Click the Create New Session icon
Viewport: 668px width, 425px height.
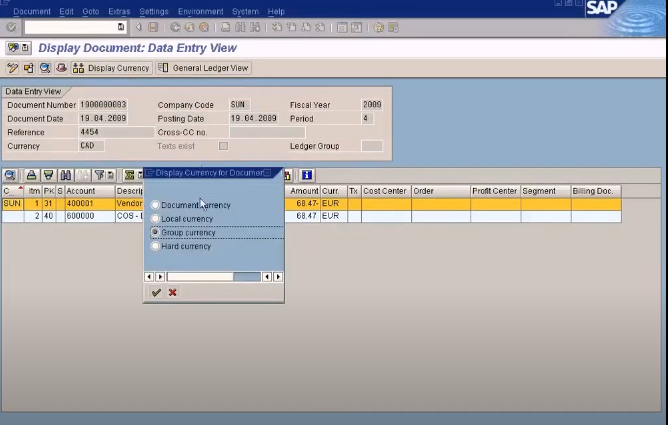pos(342,27)
